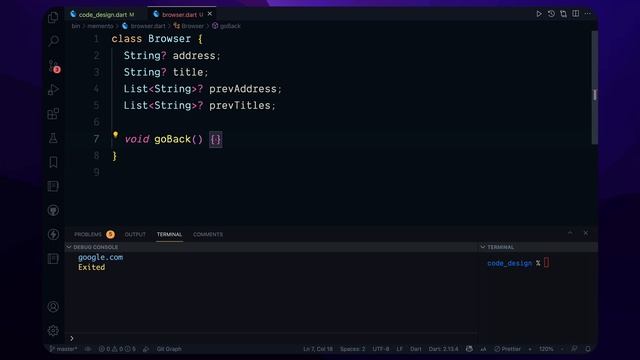The image size is (640, 360).
Task: Click the bin breadcrumb segment
Action: 76,26
